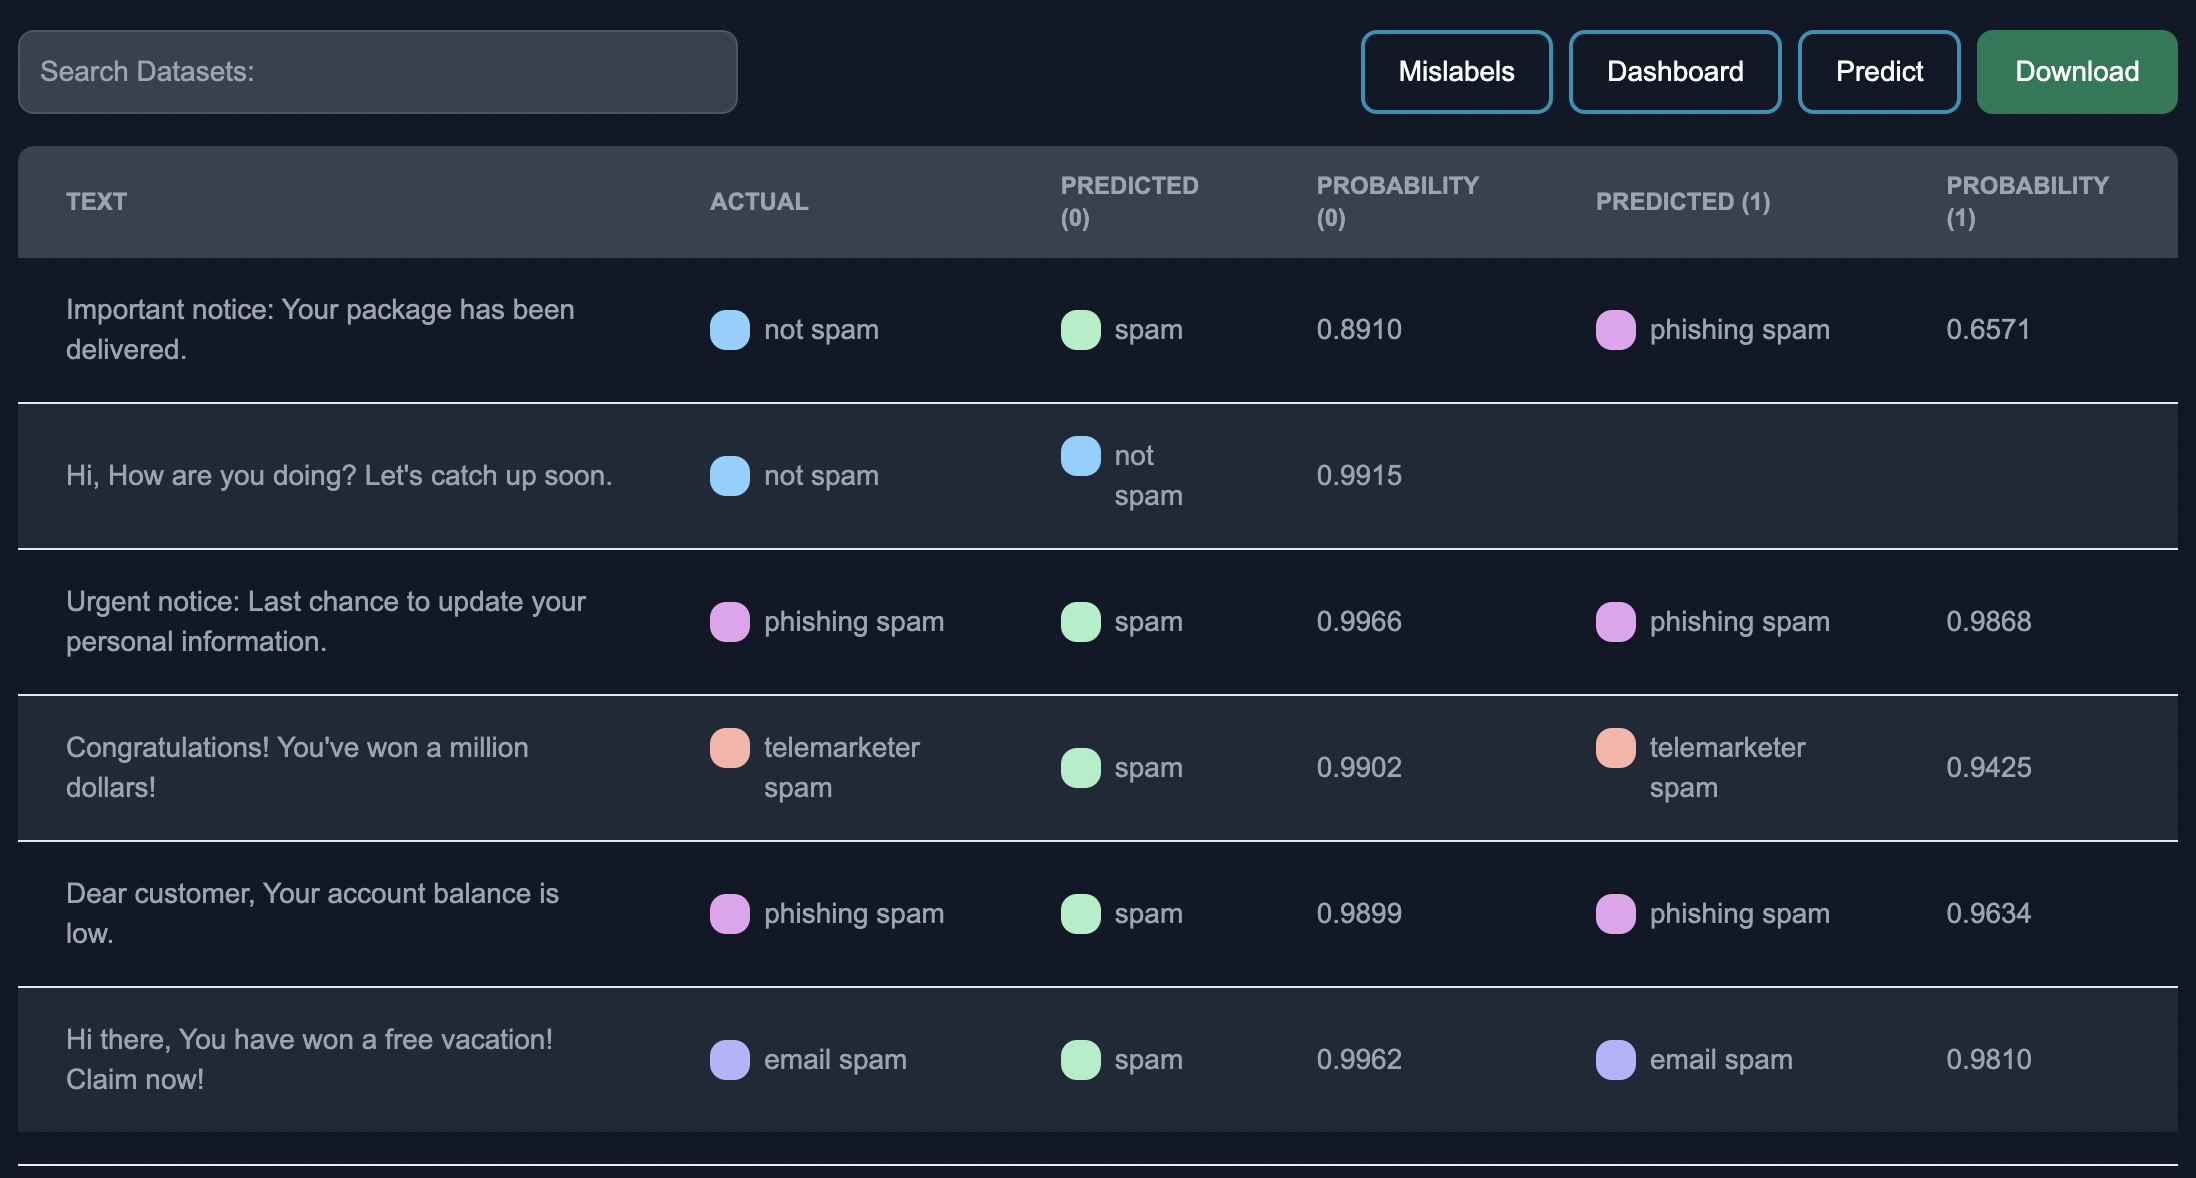Click probability value 0.9810
This screenshot has height=1178, width=2196.
coord(1988,1060)
